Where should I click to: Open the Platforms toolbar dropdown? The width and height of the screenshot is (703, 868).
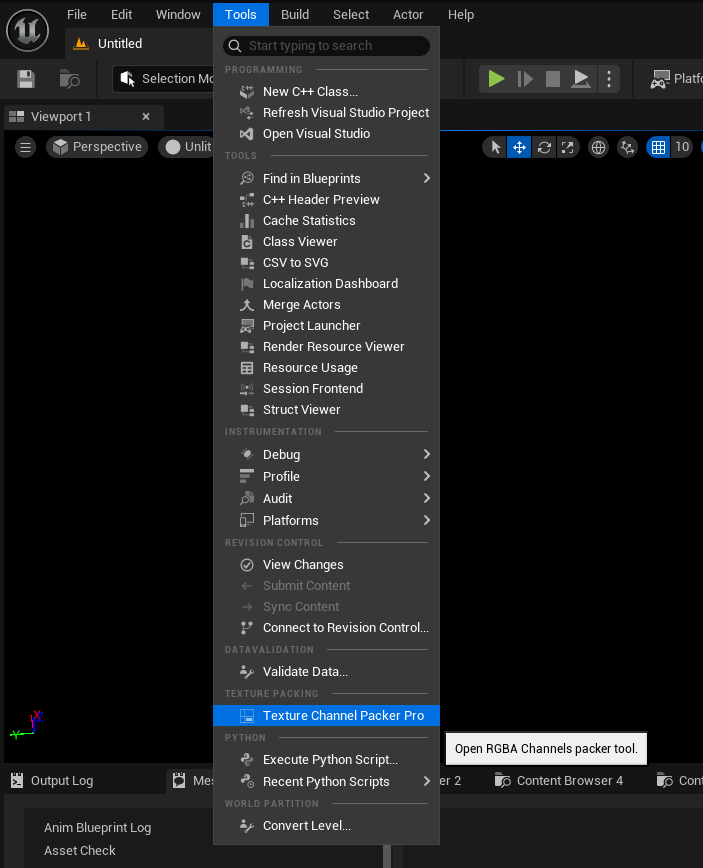[676, 79]
